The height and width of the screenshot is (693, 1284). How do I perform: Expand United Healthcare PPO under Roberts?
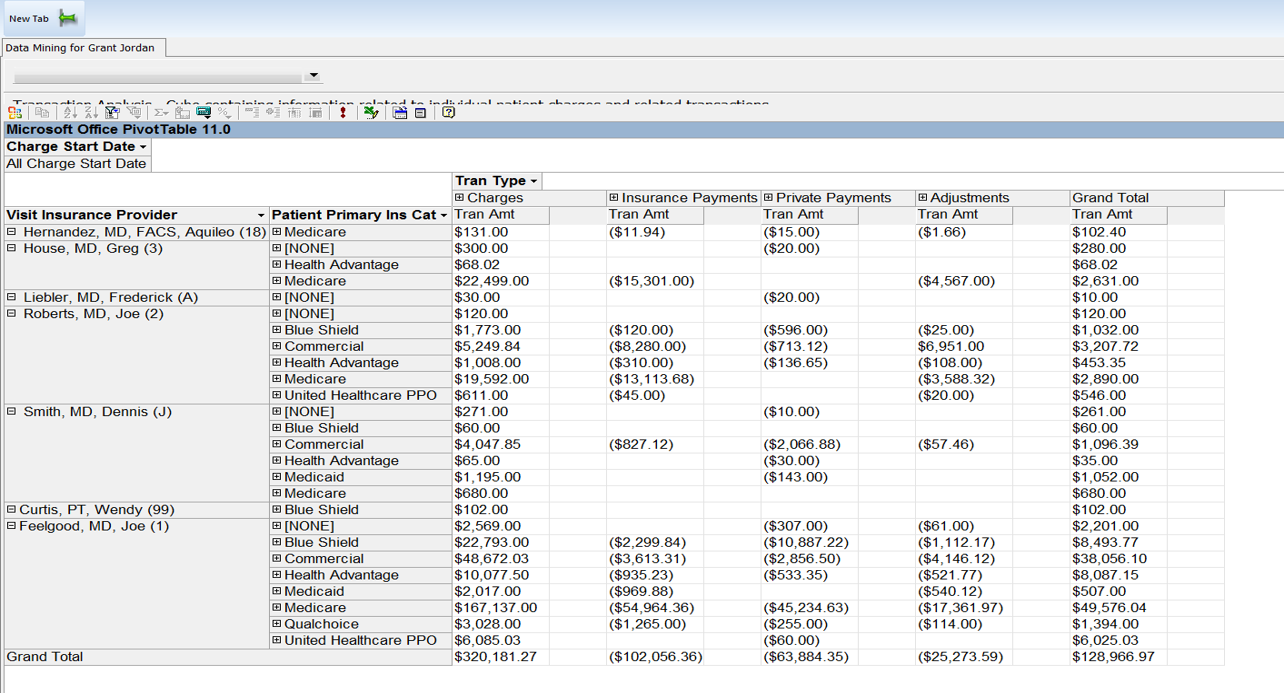tap(277, 395)
